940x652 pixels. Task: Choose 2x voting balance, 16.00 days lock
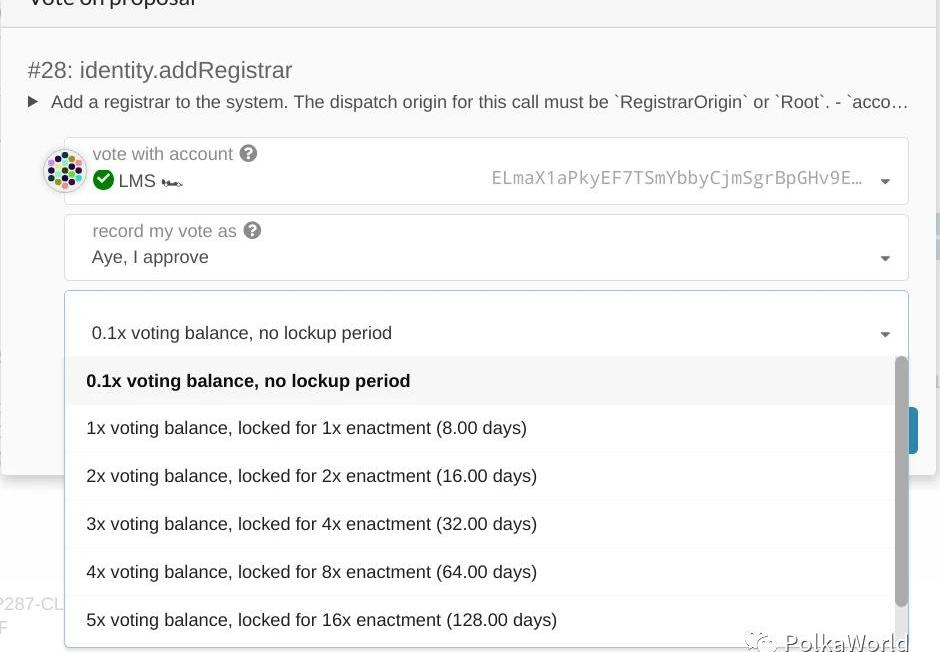pyautogui.click(x=311, y=476)
